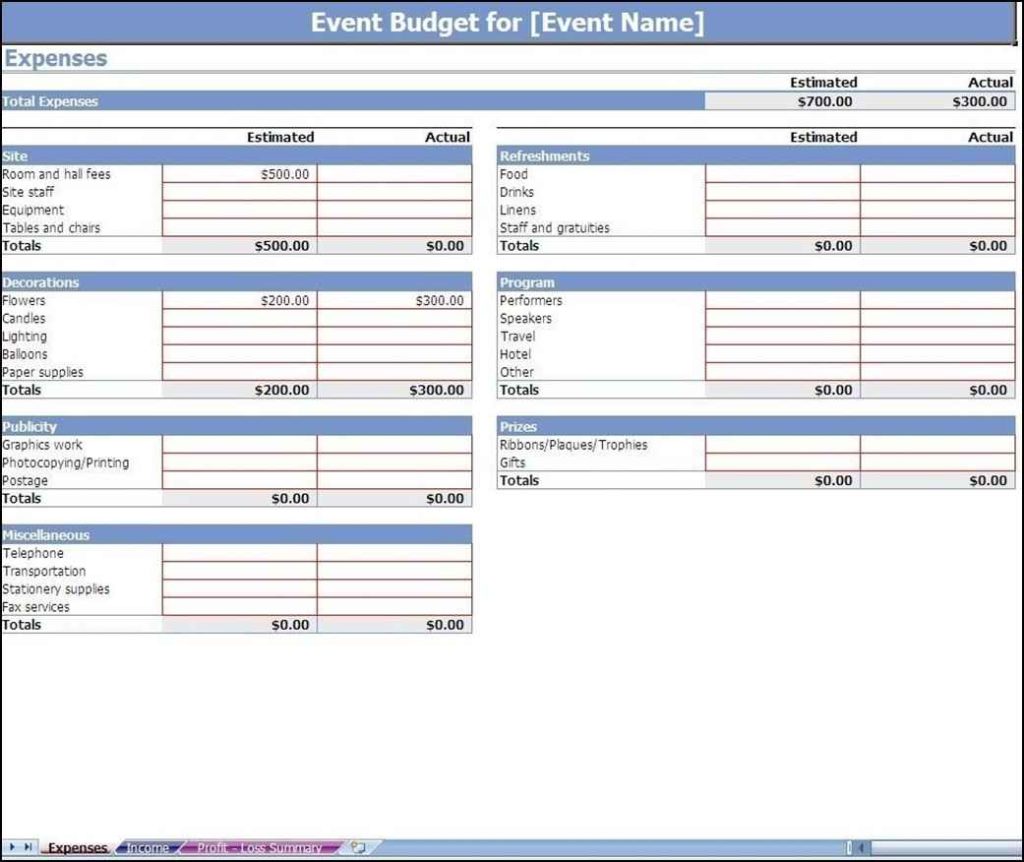Open the Profit - Loss Summary tab
The image size is (1024, 862).
coord(259,848)
